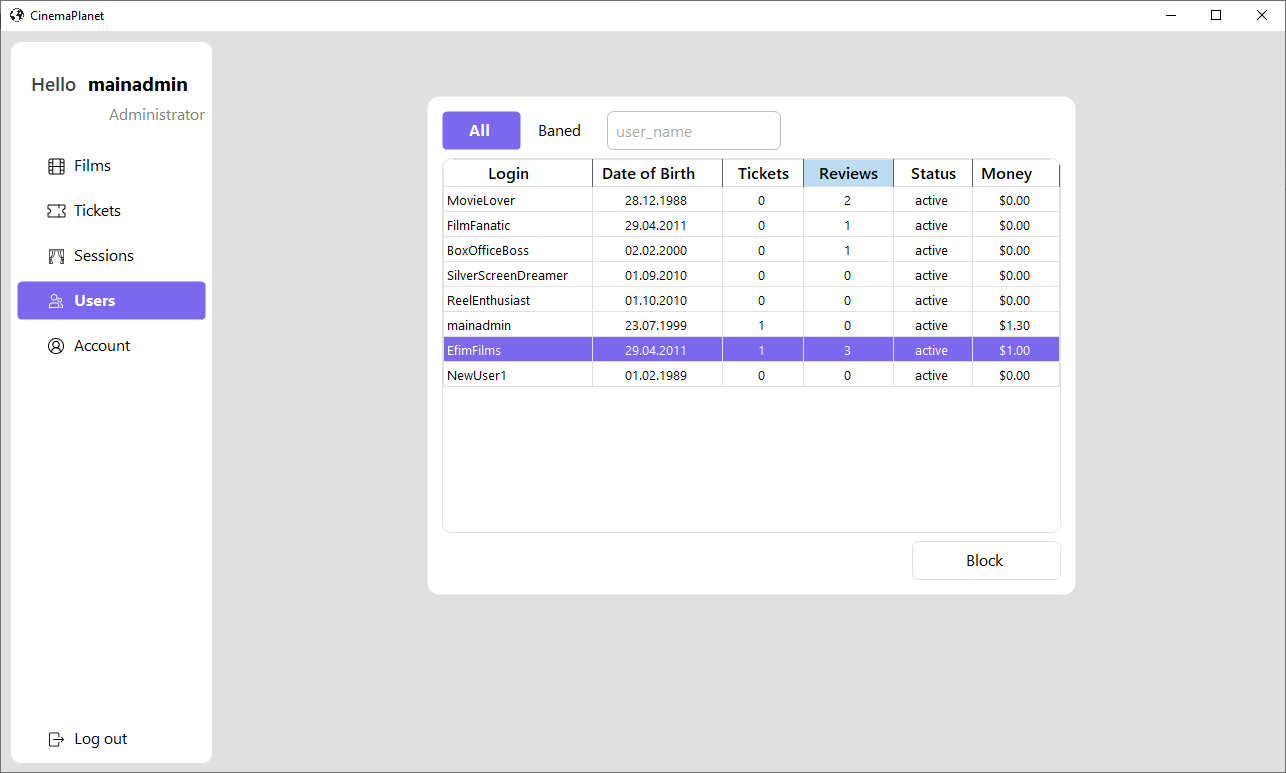This screenshot has height=773, width=1286.
Task: Click the Tickets ticket icon
Action: (x=56, y=211)
